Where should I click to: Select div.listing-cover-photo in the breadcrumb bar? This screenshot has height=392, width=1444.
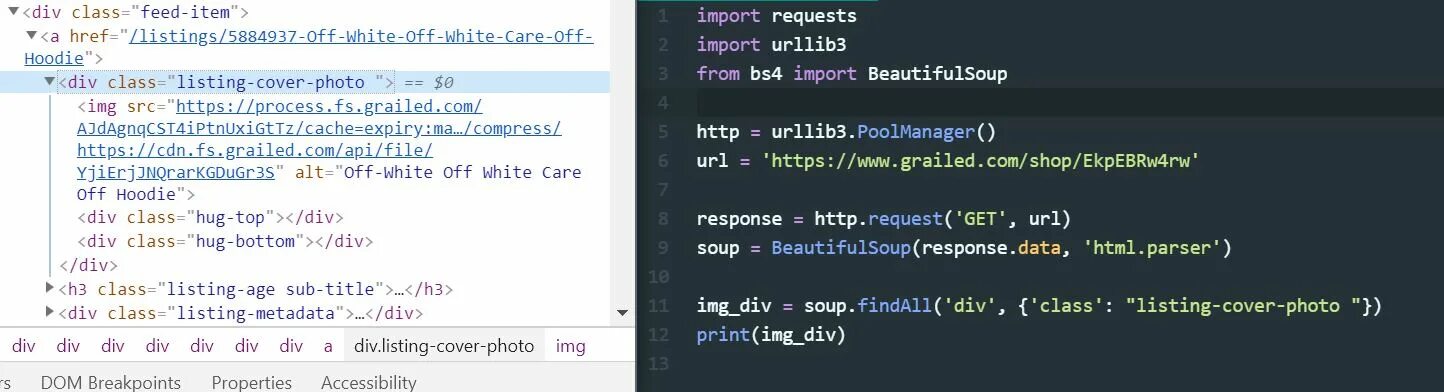tap(444, 346)
